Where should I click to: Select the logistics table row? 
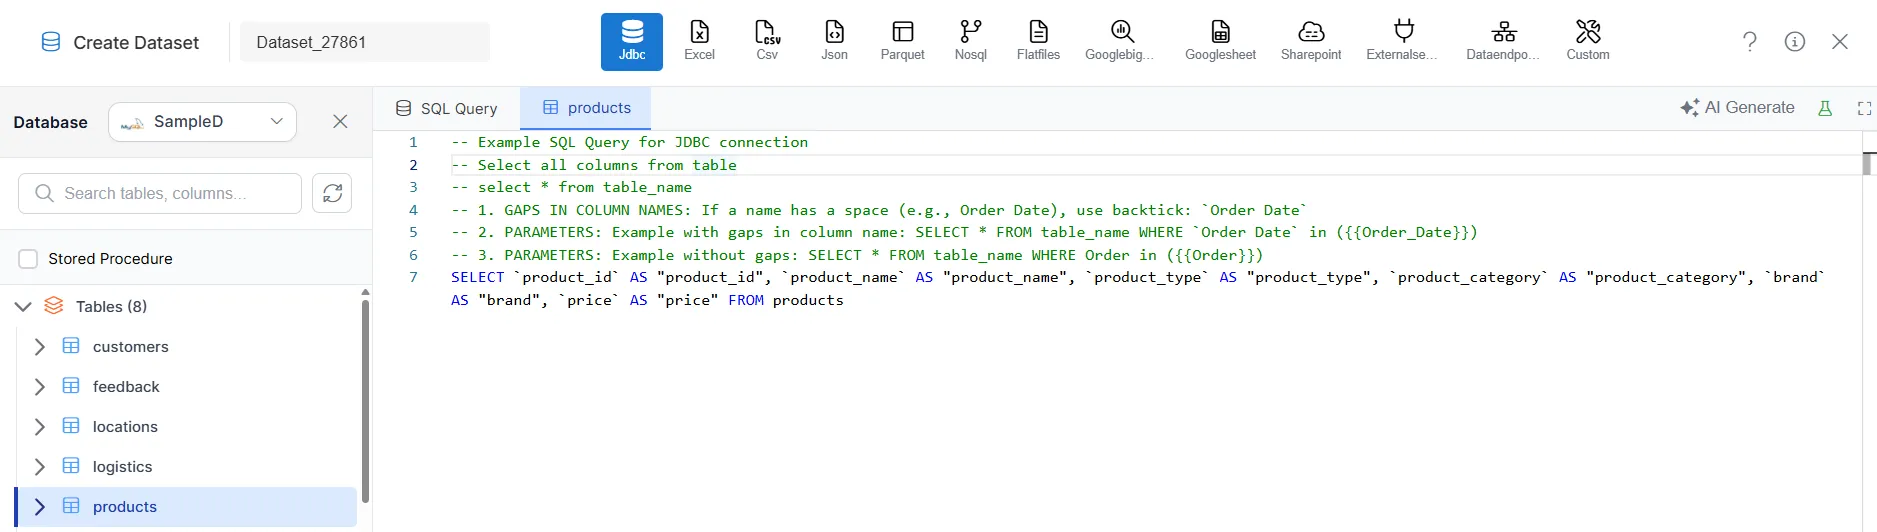(186, 467)
